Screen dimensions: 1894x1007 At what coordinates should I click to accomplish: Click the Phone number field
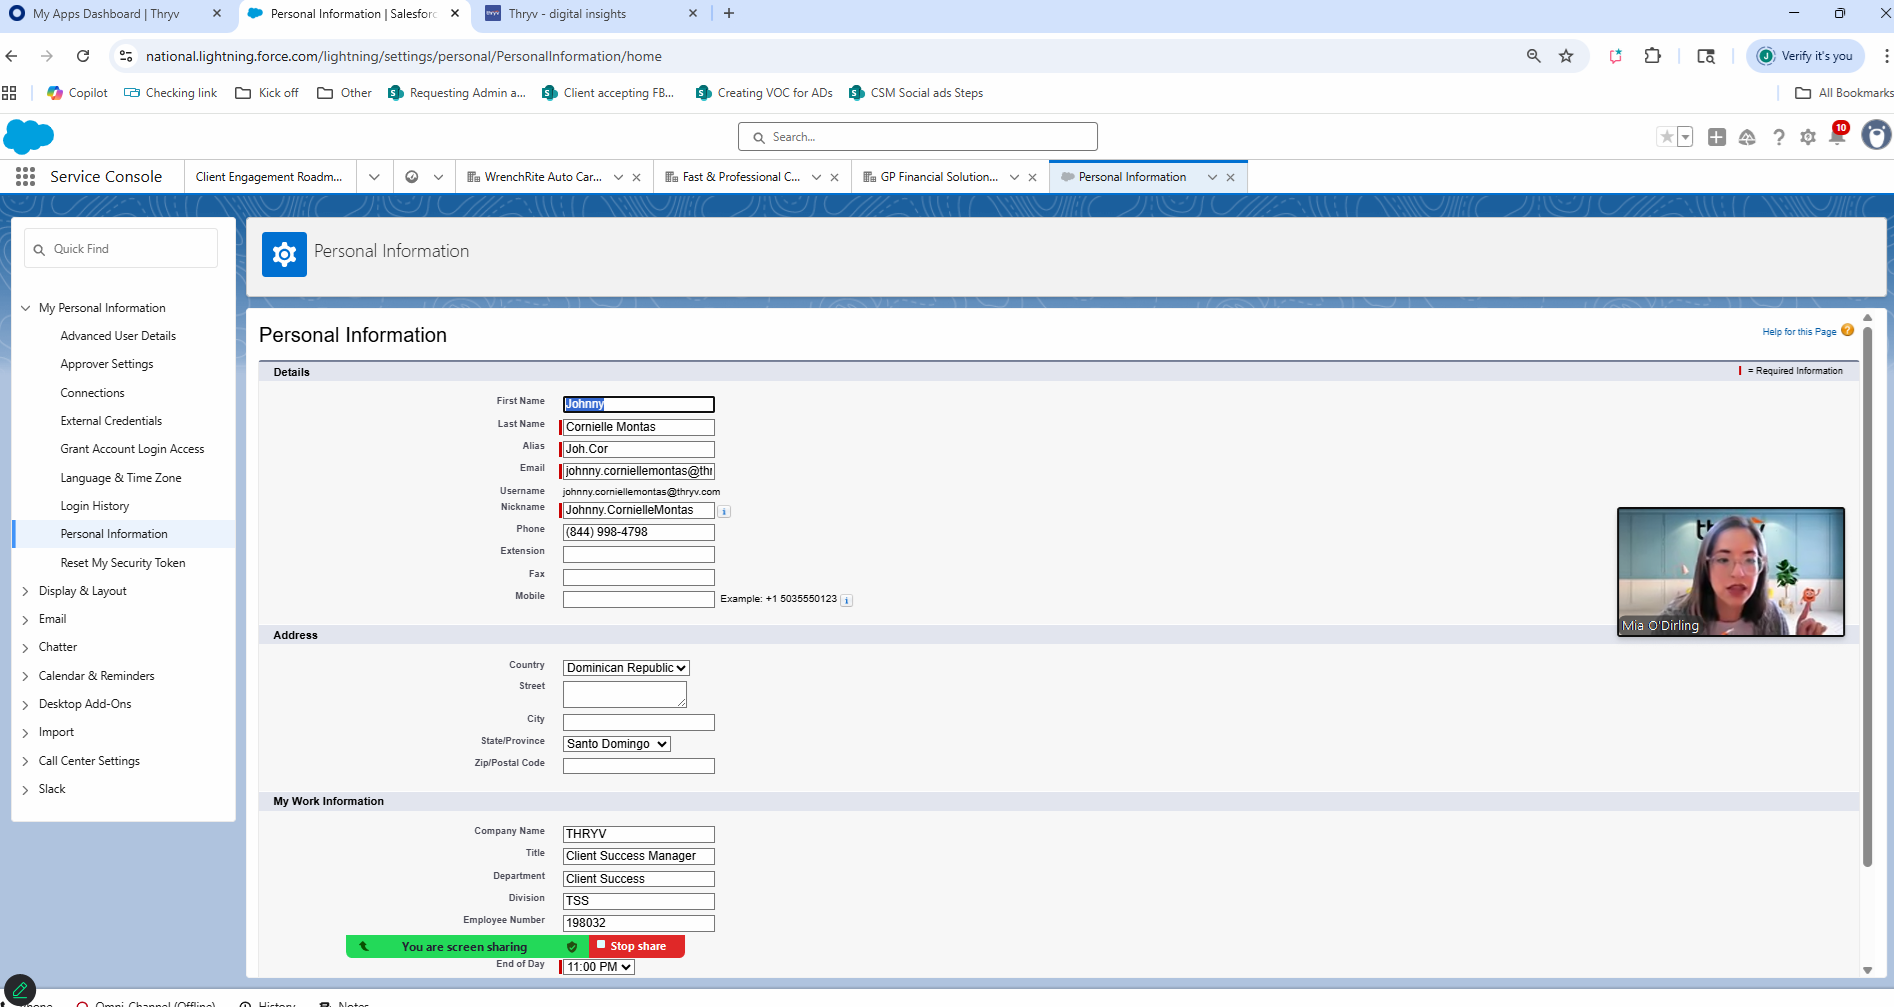639,532
